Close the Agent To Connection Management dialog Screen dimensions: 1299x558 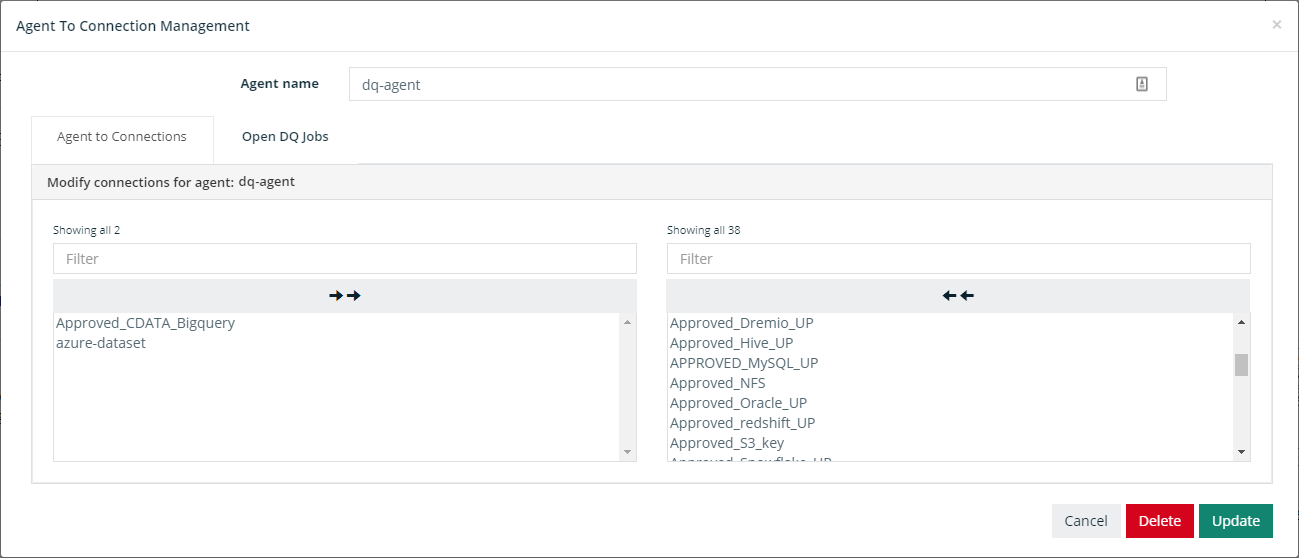pyautogui.click(x=1276, y=25)
